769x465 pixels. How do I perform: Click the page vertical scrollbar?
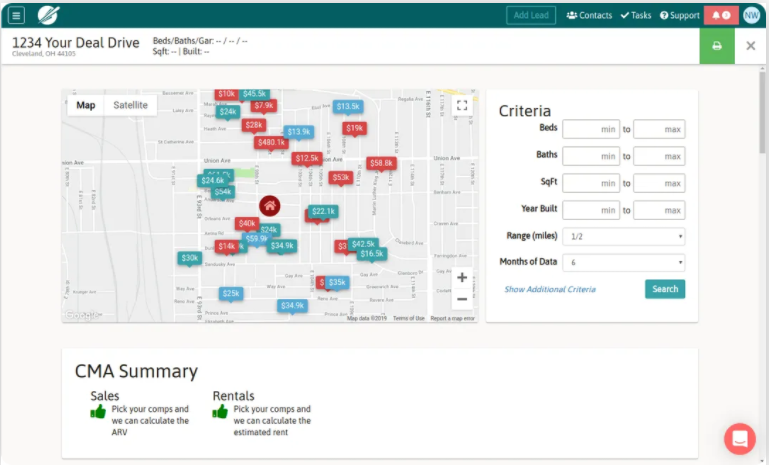tap(762, 113)
